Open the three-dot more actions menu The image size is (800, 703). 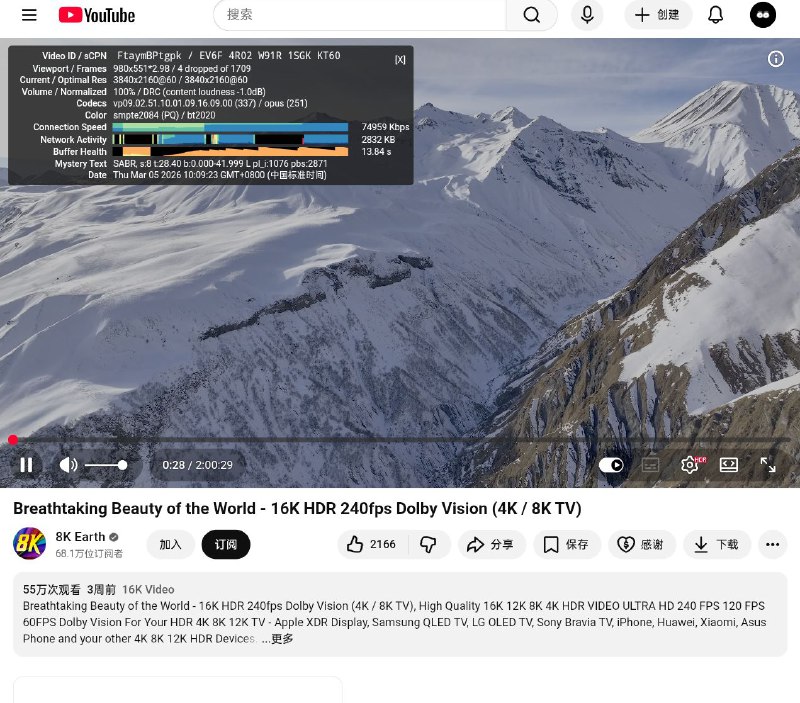772,545
